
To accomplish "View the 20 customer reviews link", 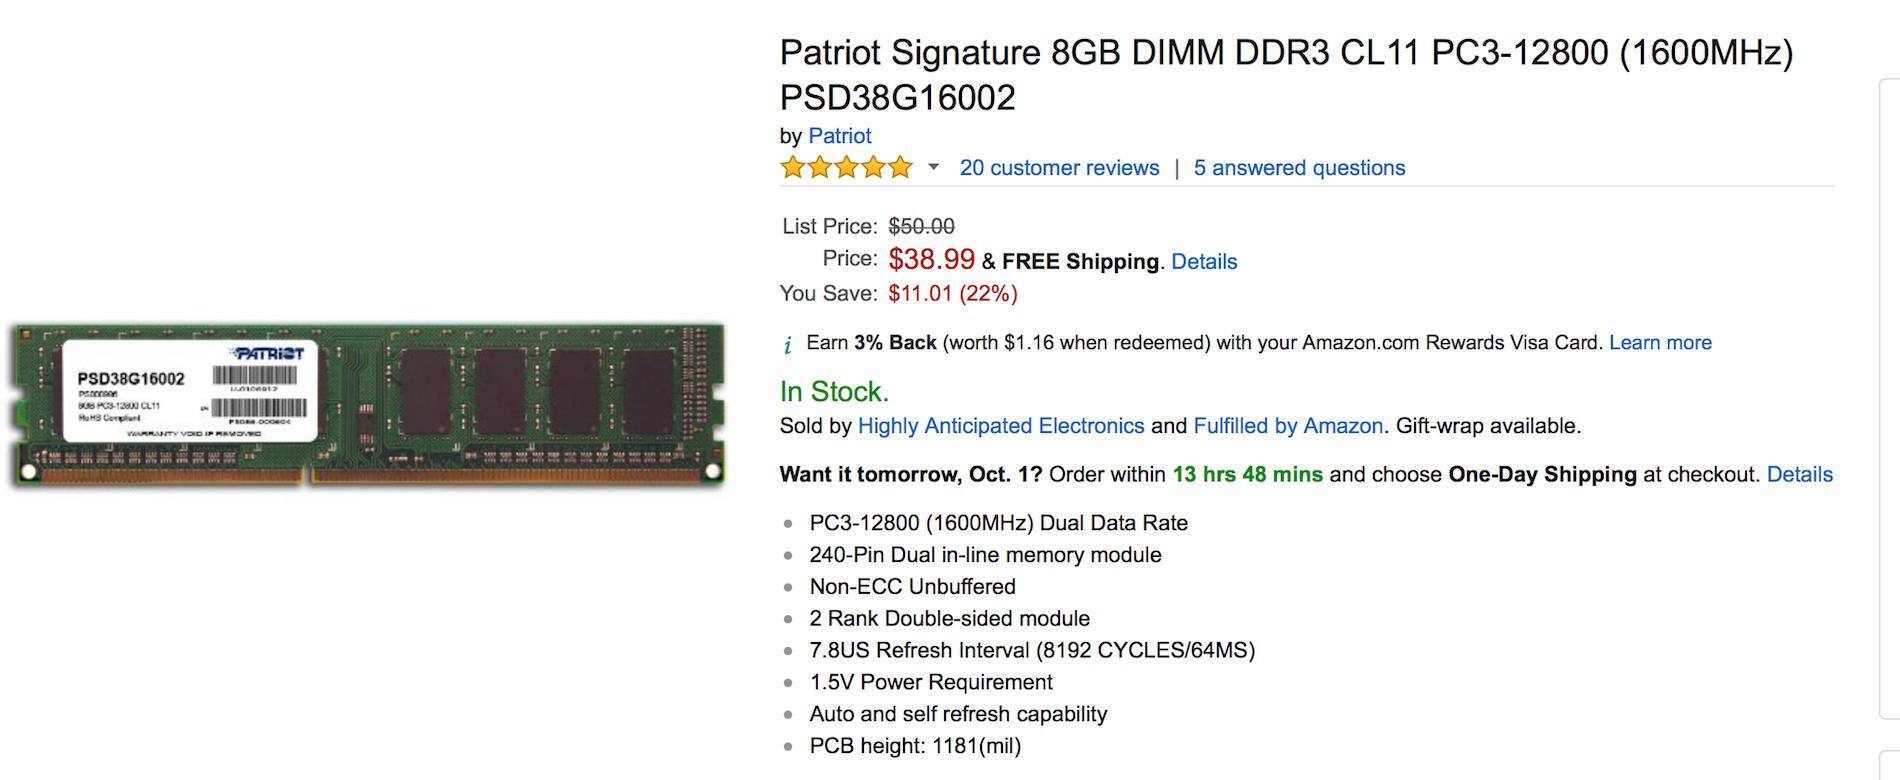I will (x=1058, y=168).
